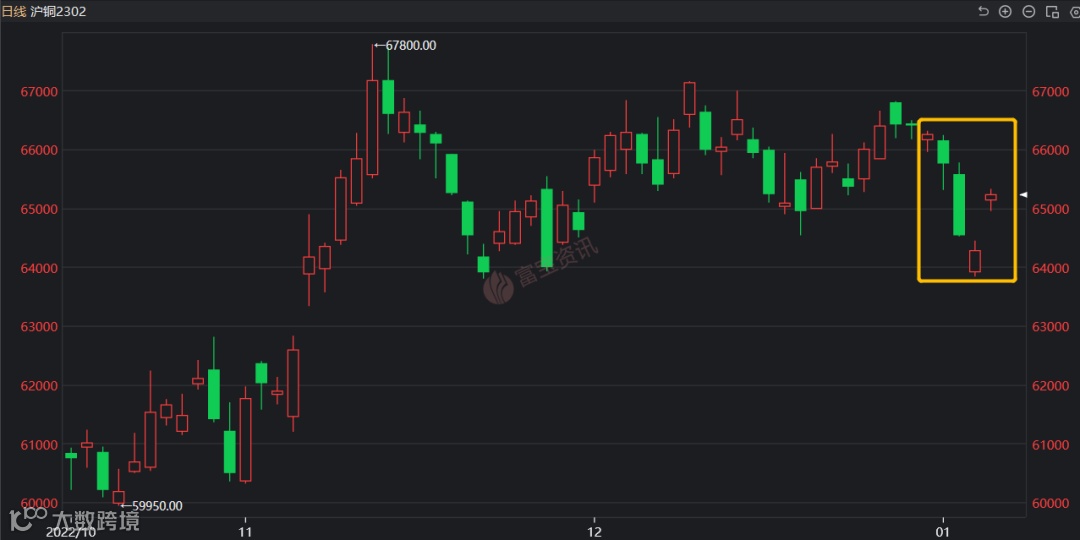This screenshot has width=1080, height=540.
Task: Open the pop-out window icon
Action: [1052, 11]
